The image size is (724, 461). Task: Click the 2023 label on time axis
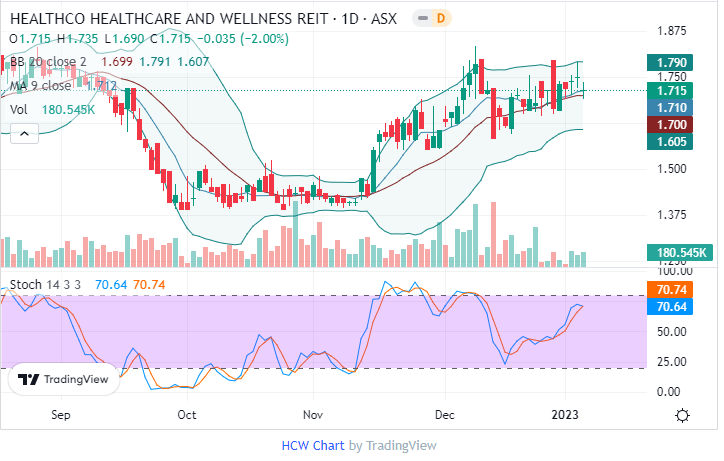coord(565,413)
